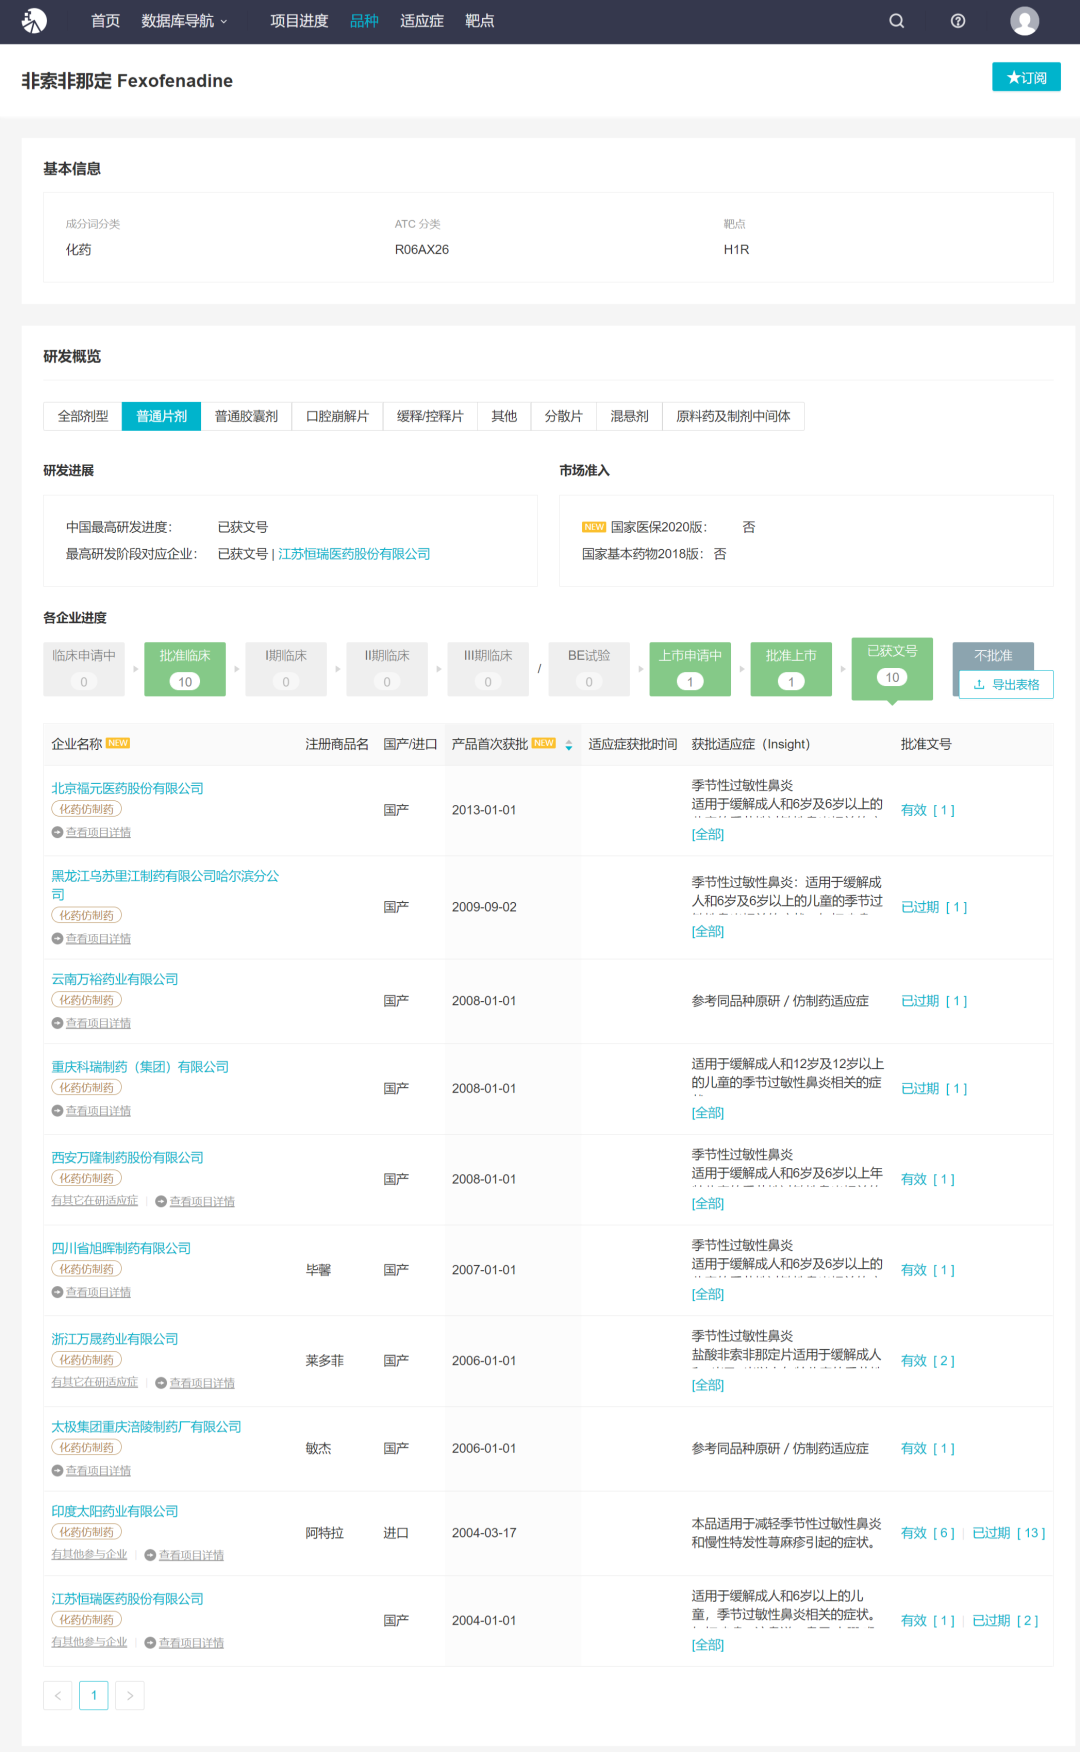Filter by II期临床 stage
1080x1752 pixels.
tap(387, 669)
